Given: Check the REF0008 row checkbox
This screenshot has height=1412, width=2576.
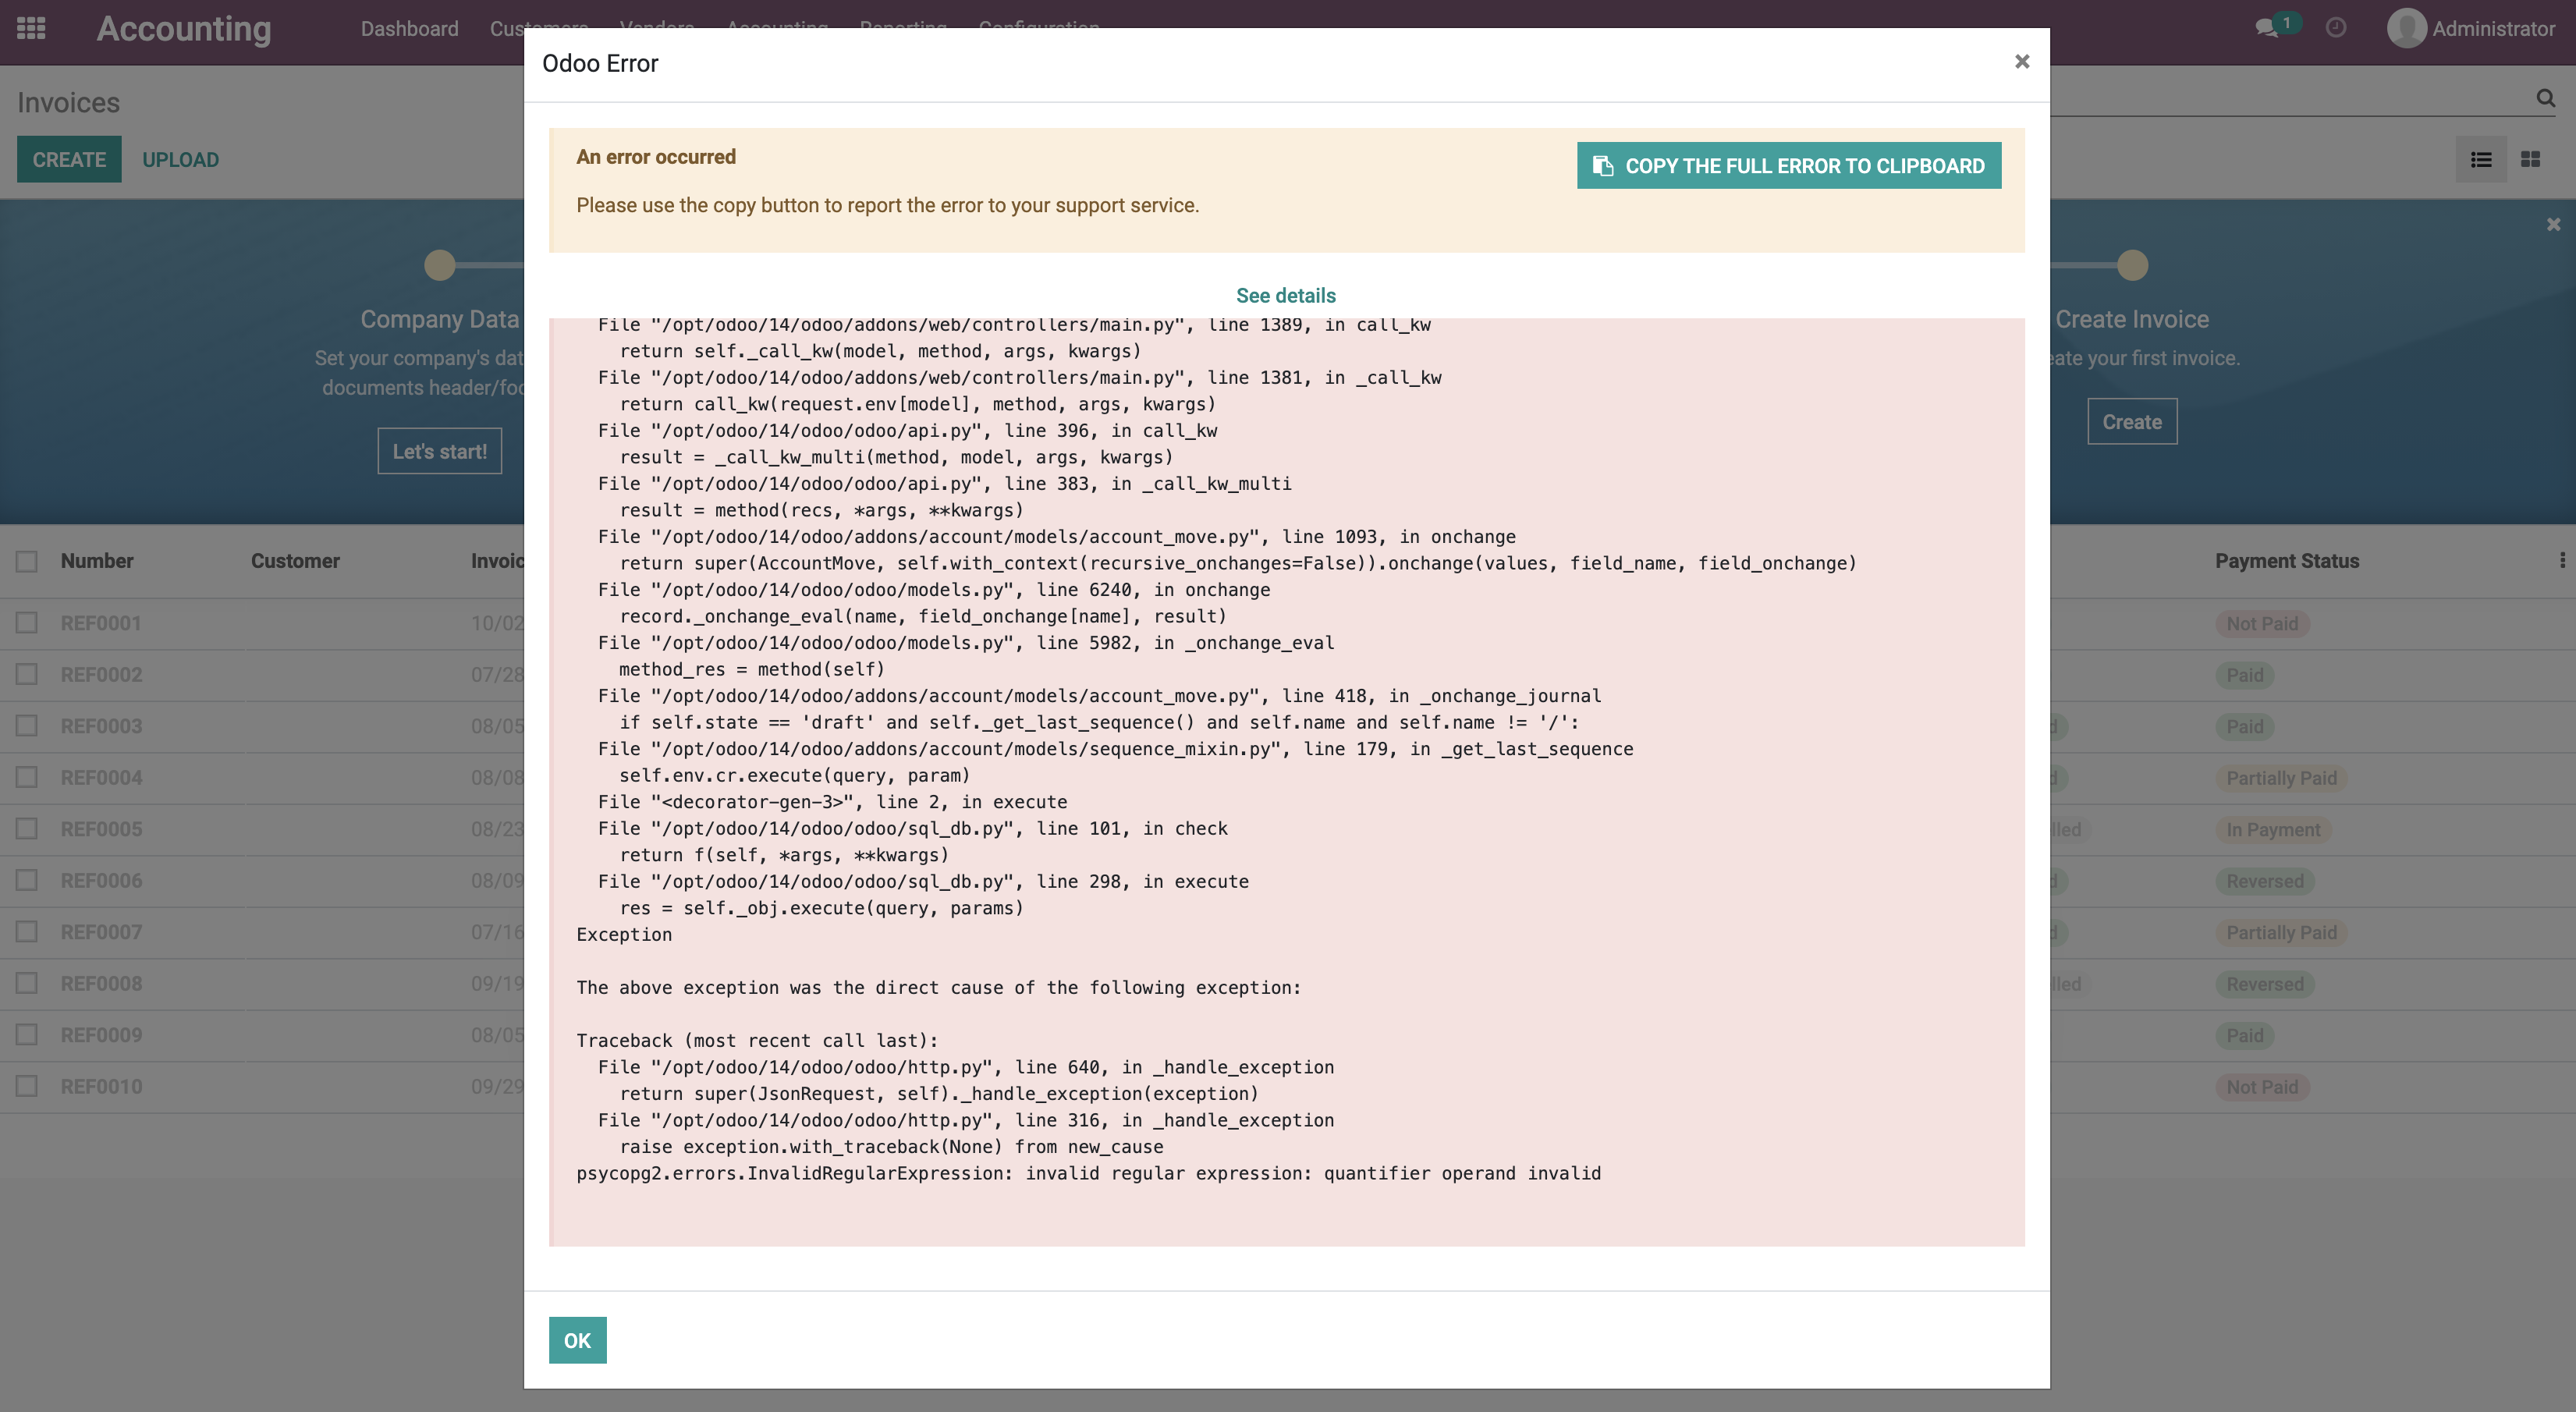Looking at the screenshot, I should tap(27, 983).
